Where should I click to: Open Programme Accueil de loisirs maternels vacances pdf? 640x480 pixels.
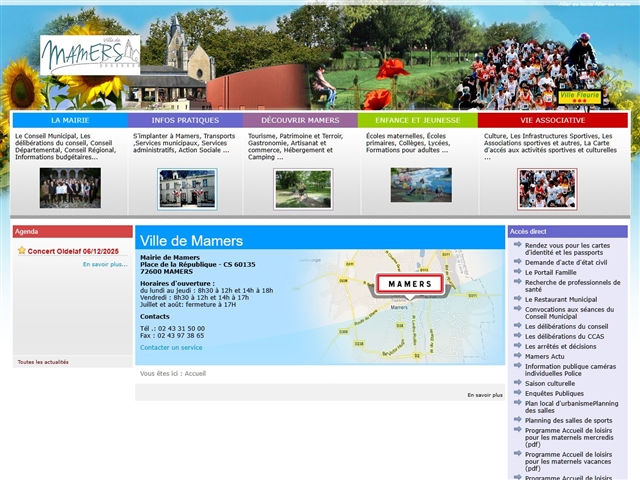(568, 461)
